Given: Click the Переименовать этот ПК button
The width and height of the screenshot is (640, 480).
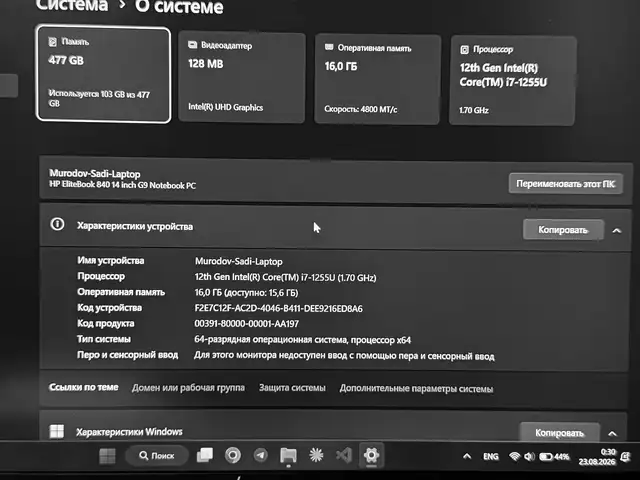Looking at the screenshot, I should pos(565,184).
